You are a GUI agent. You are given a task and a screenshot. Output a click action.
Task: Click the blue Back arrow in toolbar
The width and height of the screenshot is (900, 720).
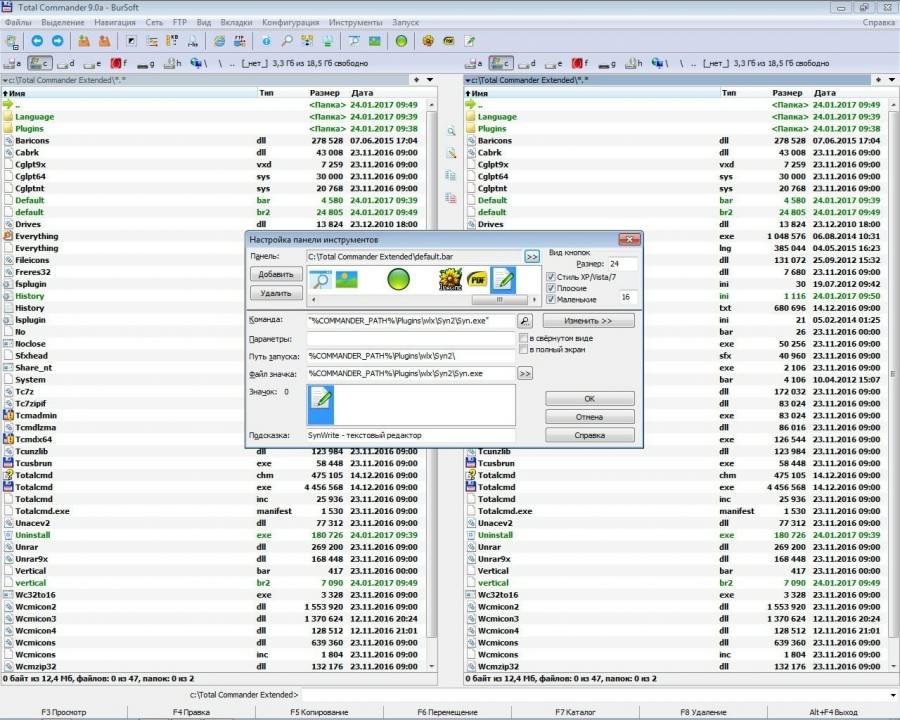[37, 41]
